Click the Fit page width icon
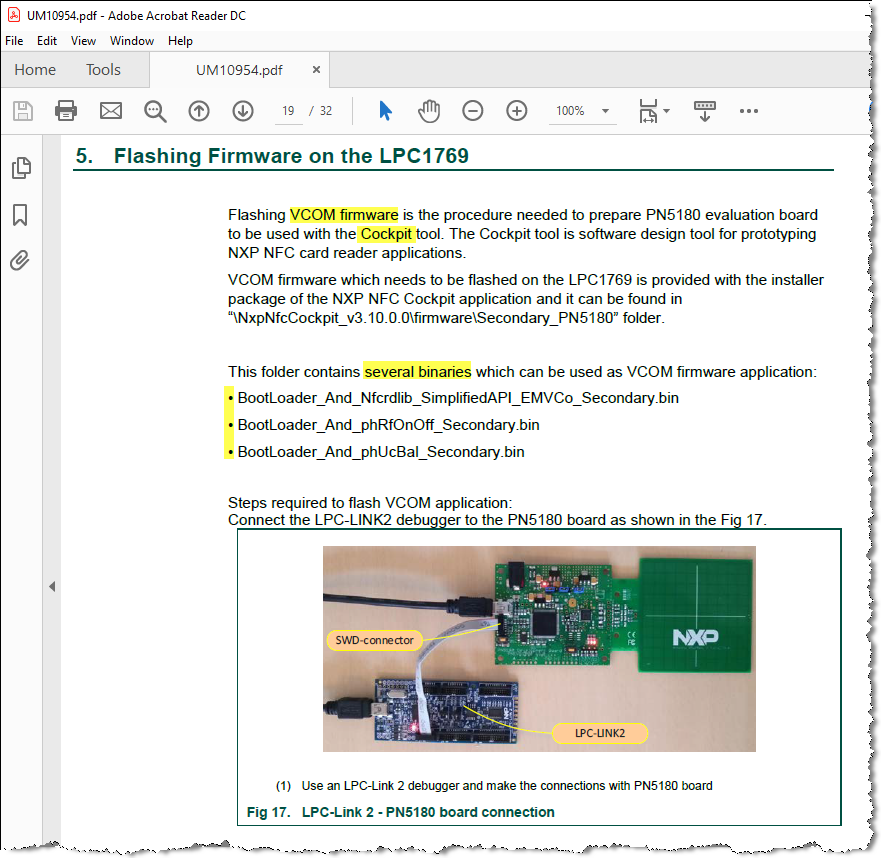Image resolution: width=881 pixels, height=858 pixels. pyautogui.click(x=648, y=111)
